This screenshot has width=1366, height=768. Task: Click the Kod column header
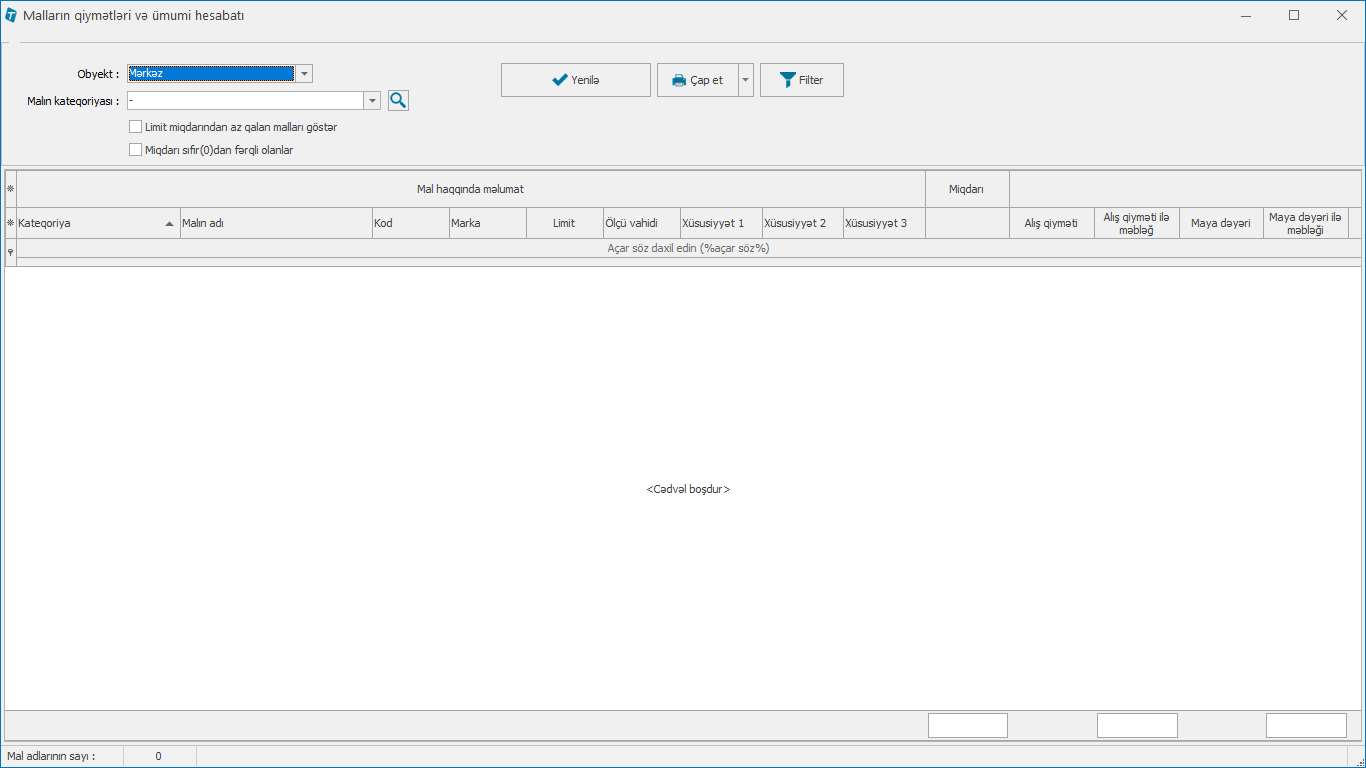tap(410, 223)
